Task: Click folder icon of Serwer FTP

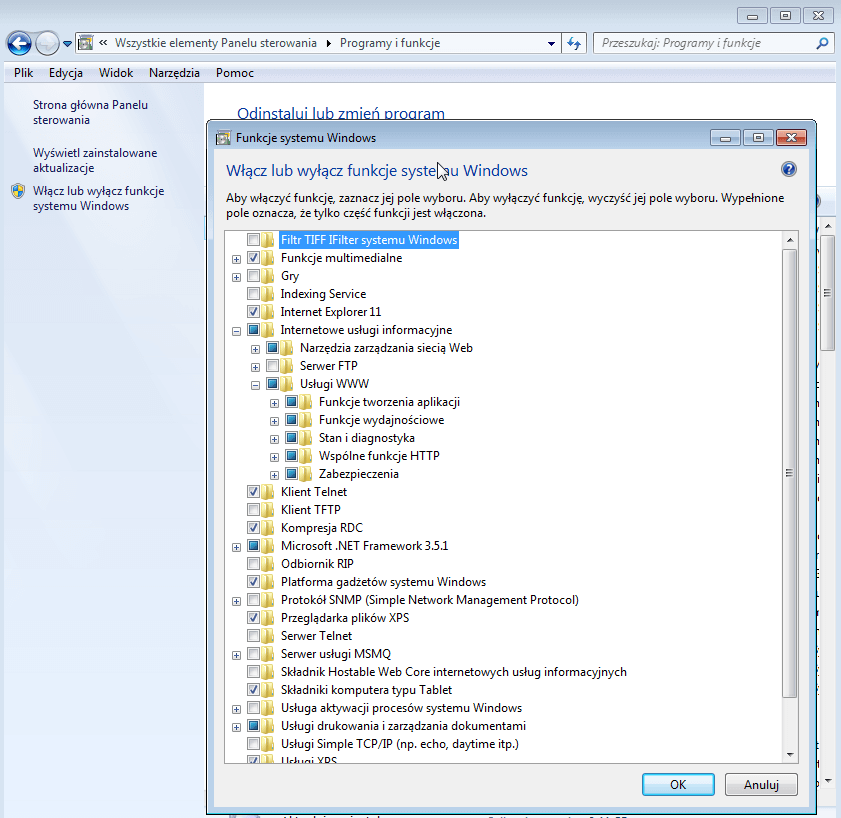Action: click(287, 366)
